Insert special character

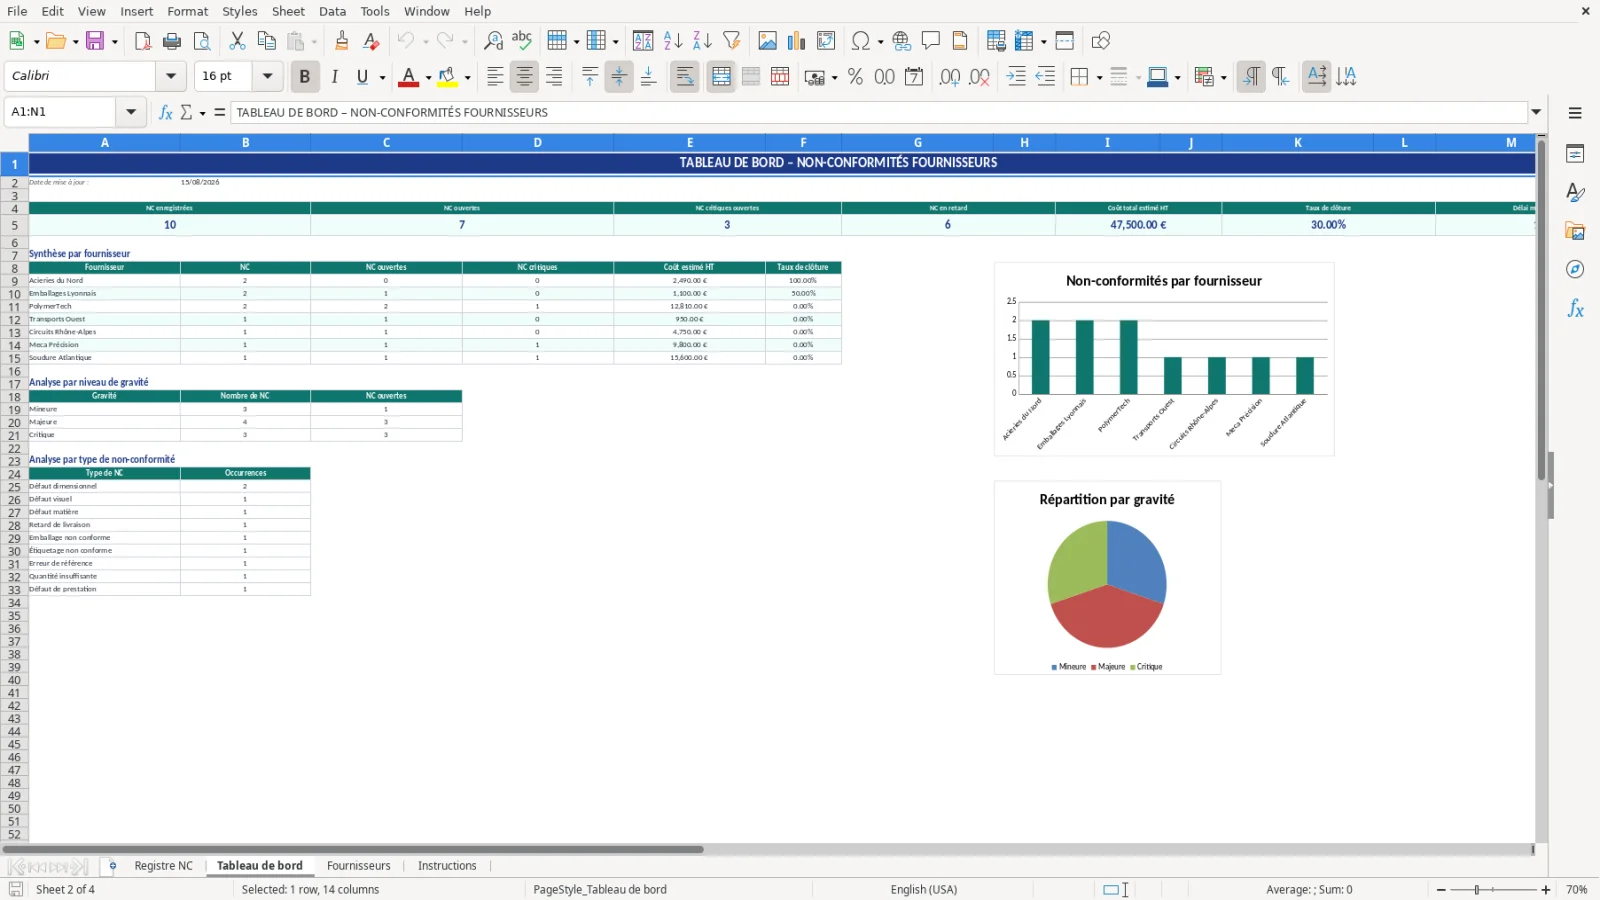(x=860, y=41)
